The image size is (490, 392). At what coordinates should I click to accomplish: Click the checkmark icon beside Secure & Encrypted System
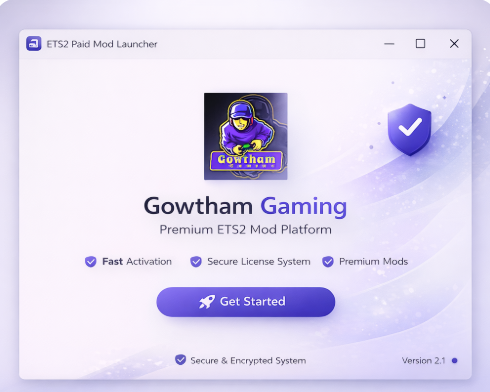click(180, 360)
